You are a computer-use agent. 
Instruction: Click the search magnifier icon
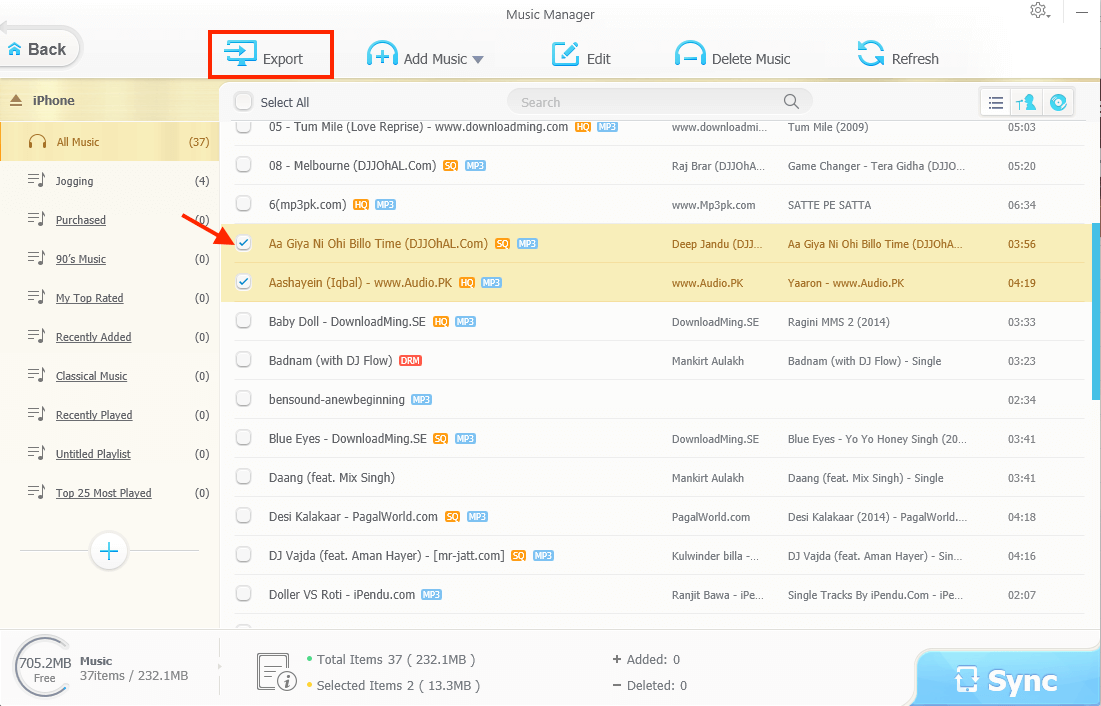[x=791, y=102]
